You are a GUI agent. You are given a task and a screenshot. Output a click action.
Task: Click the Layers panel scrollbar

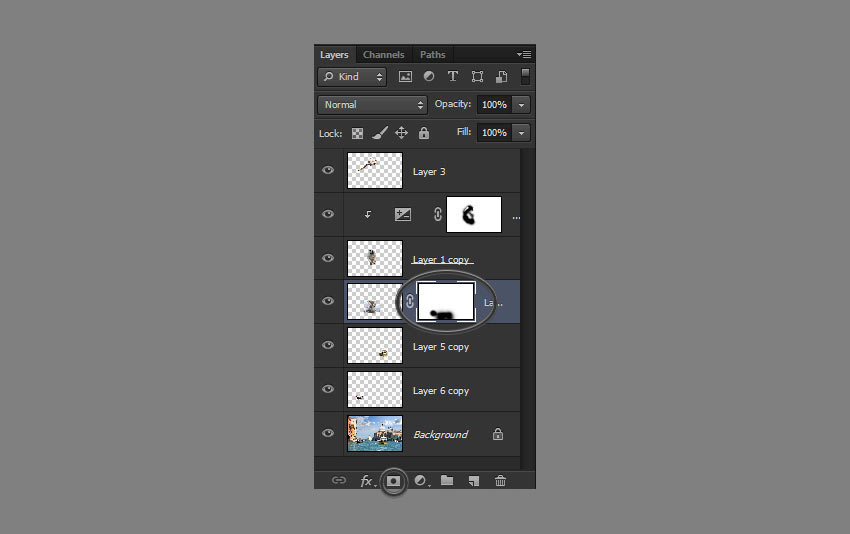pos(527,308)
